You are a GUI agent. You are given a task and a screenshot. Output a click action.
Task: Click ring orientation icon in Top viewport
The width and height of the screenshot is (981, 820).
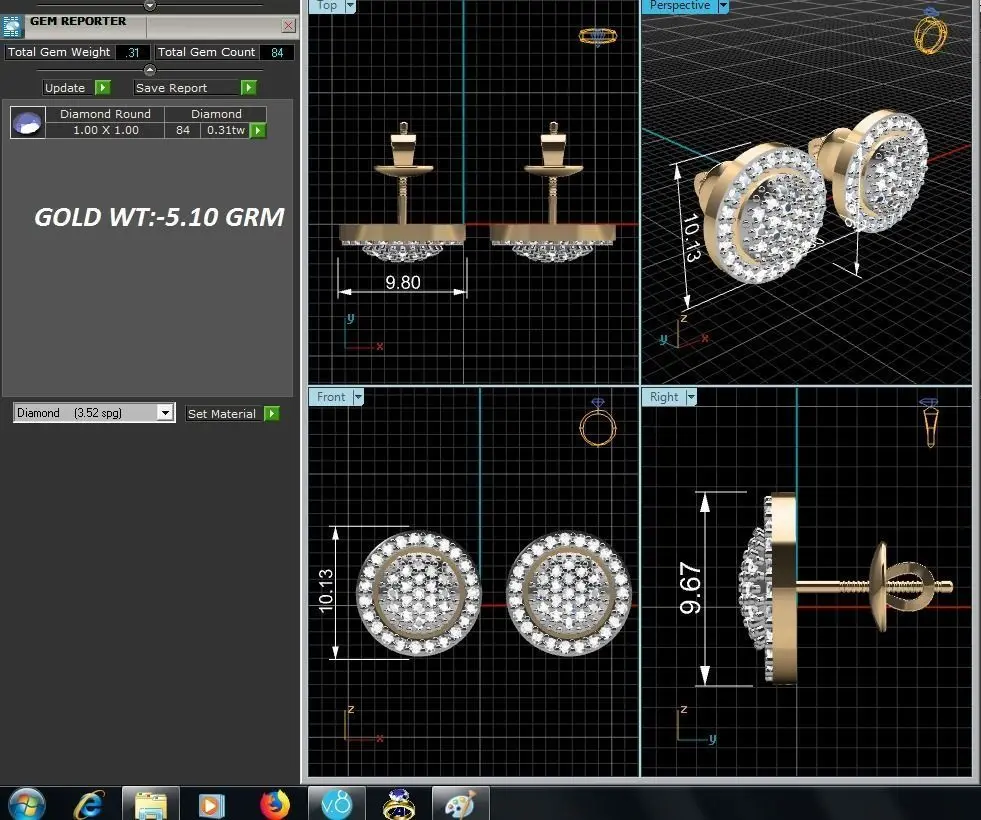click(597, 36)
